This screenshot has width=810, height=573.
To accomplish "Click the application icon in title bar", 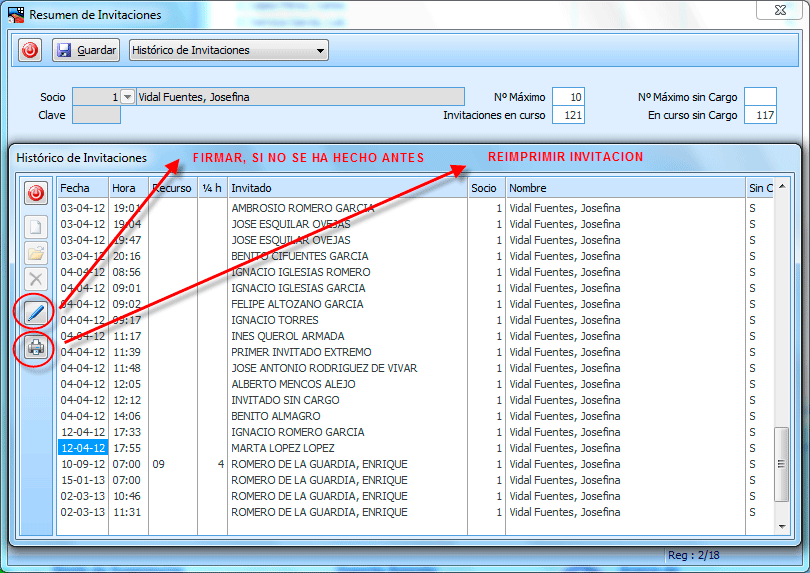I will (16, 15).
